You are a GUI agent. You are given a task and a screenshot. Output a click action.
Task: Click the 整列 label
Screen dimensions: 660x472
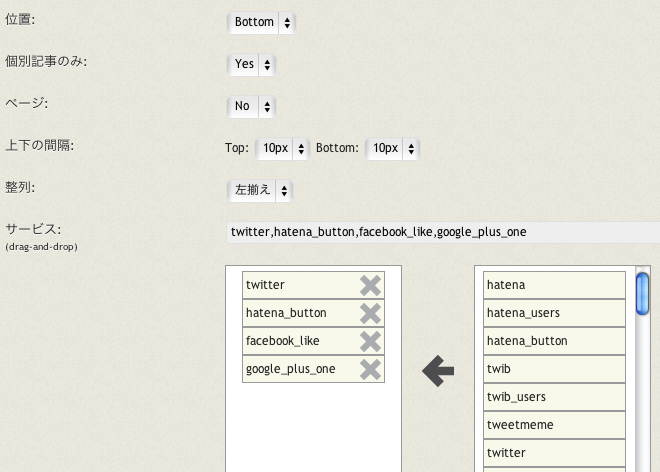pos(20,188)
